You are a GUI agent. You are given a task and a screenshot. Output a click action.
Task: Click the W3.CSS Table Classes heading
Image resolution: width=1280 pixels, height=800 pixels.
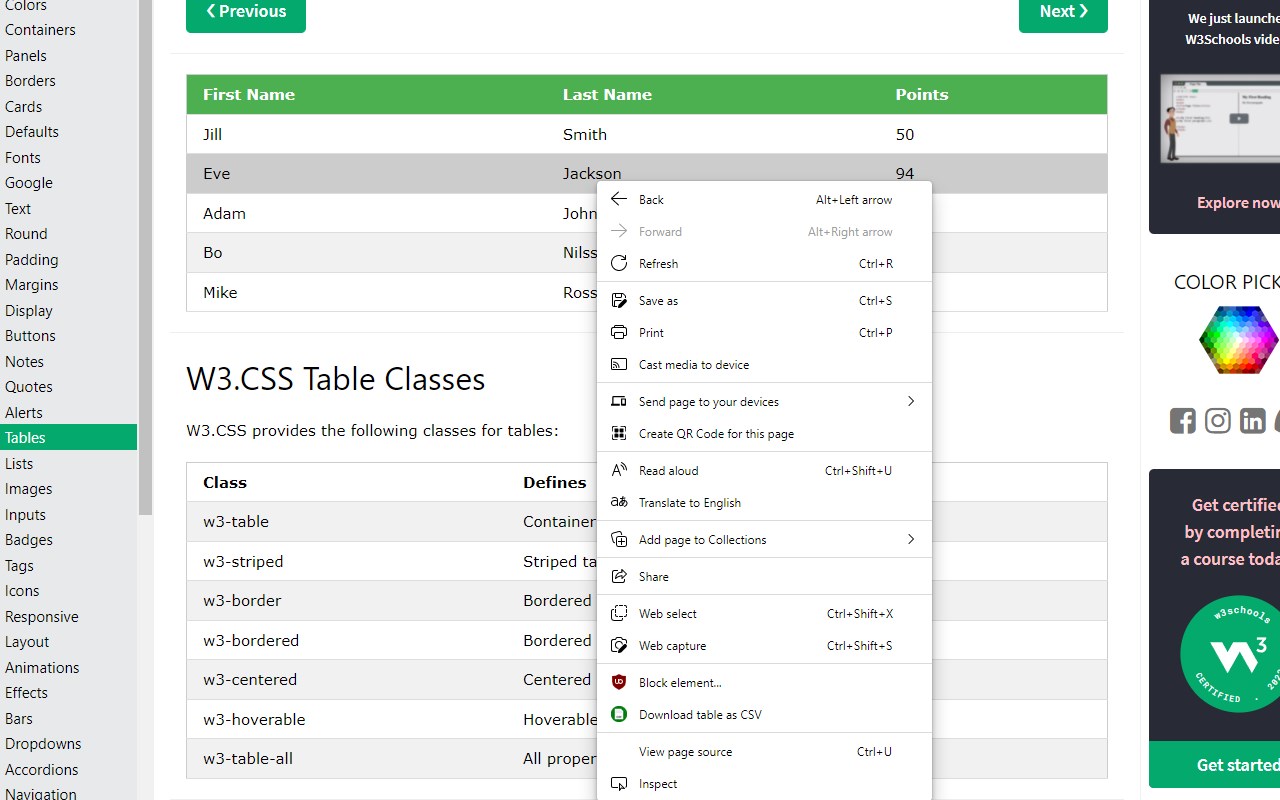336,379
